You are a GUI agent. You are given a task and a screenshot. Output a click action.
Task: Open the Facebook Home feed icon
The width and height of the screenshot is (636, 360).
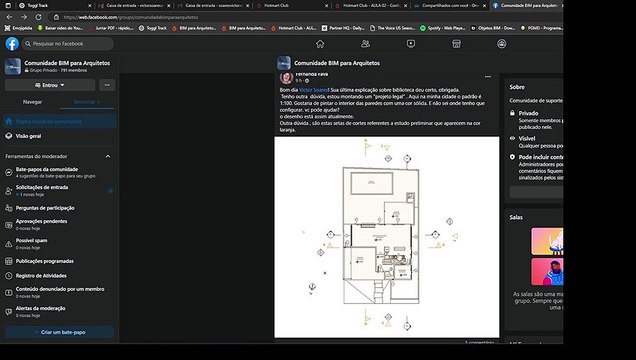(x=320, y=44)
